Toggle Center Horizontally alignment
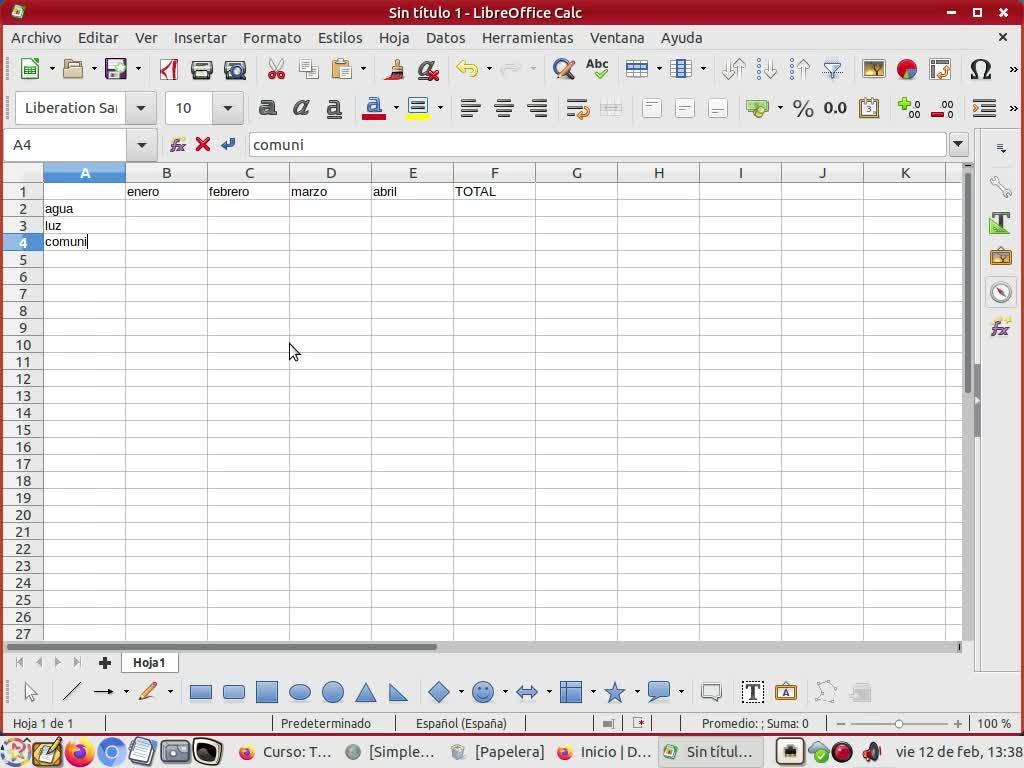Viewport: 1024px width, 768px height. [x=504, y=108]
